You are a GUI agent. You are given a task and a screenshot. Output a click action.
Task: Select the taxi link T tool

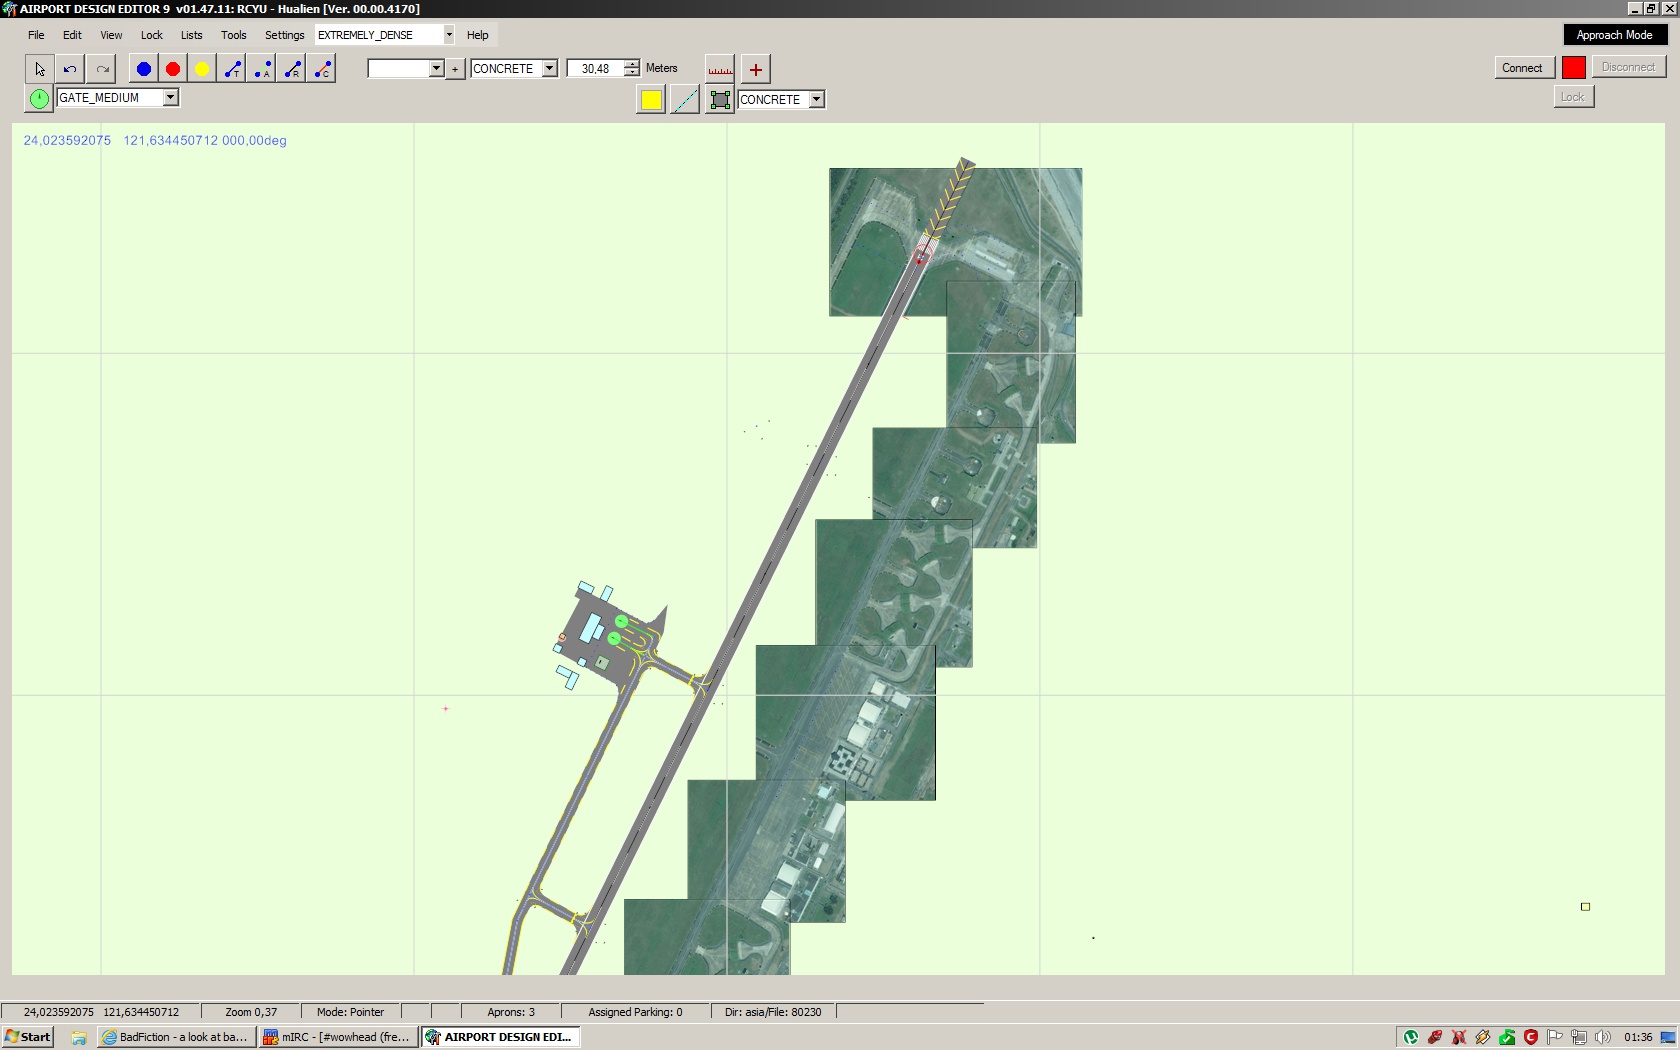pyautogui.click(x=233, y=69)
